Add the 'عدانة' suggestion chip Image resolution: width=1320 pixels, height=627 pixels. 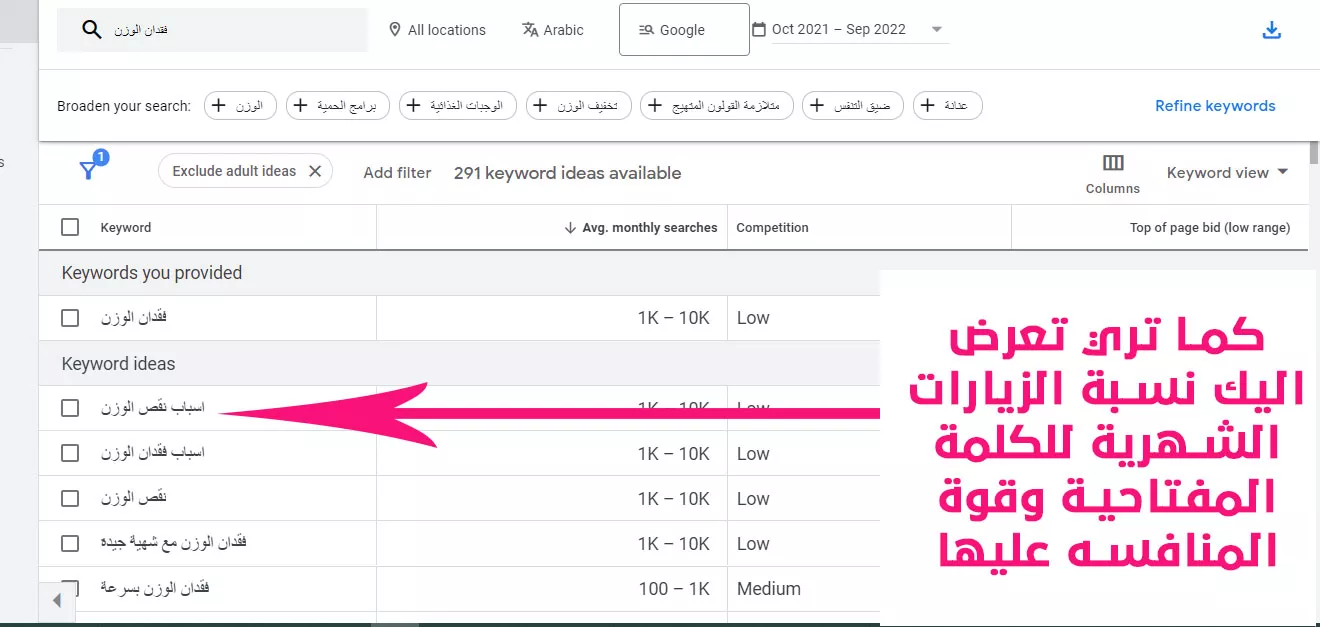click(x=948, y=106)
